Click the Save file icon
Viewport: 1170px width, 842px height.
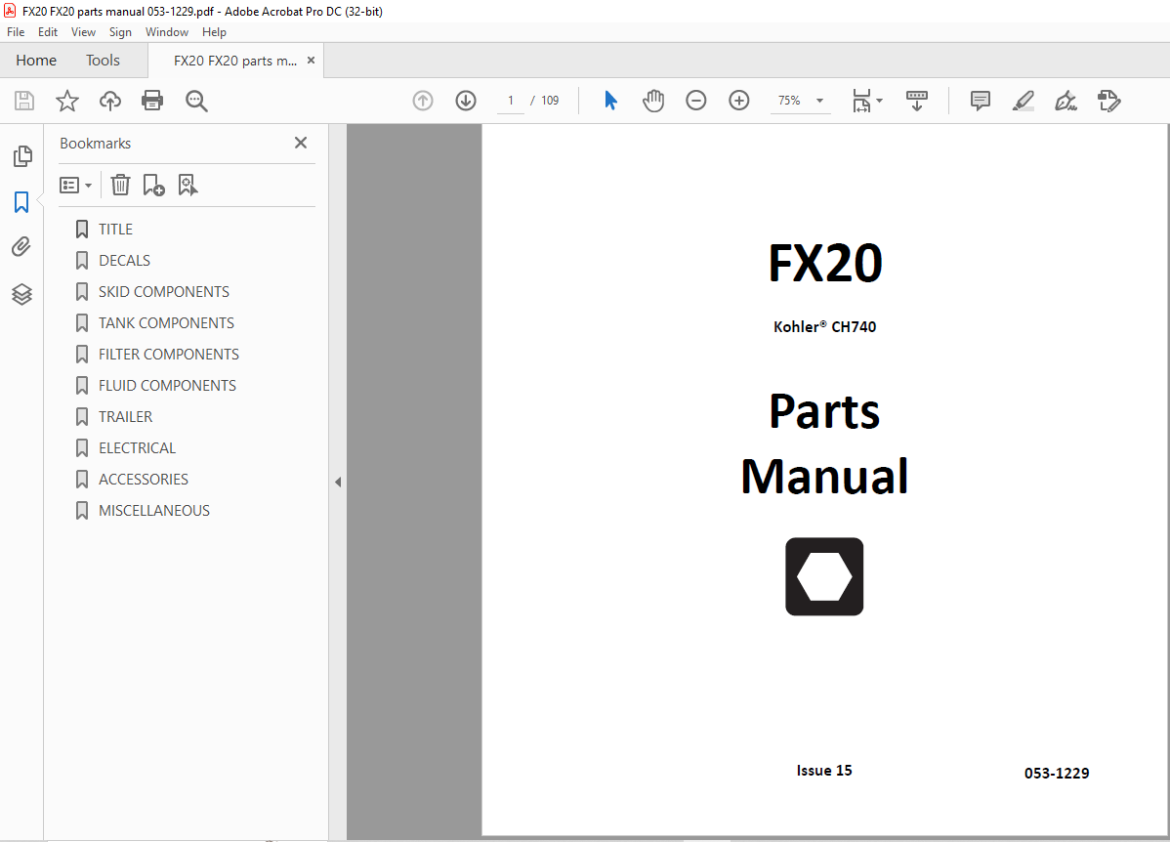(25, 101)
